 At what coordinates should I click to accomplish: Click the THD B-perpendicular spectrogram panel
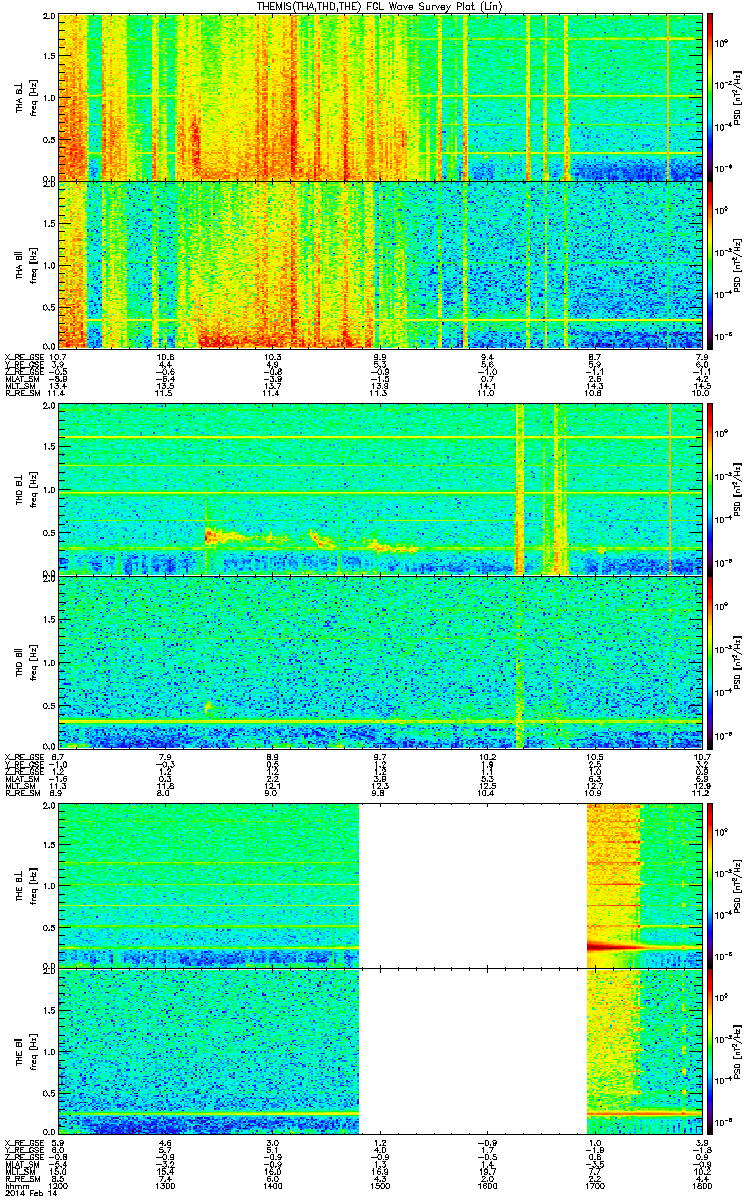(379, 489)
